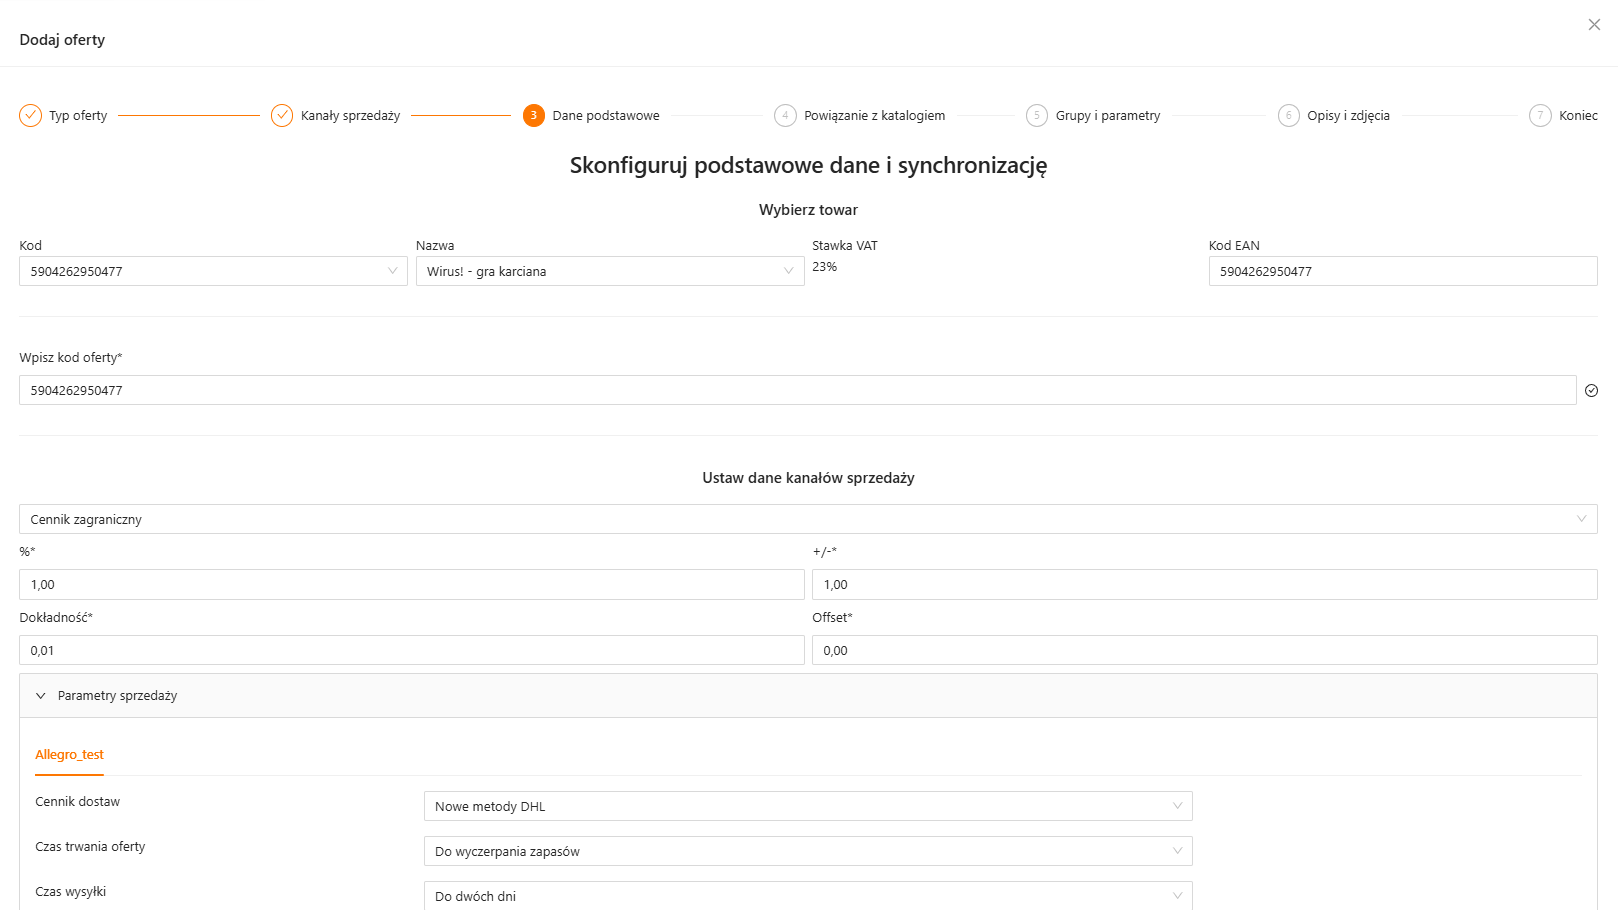This screenshot has width=1618, height=910.
Task: Open Czas trwania oferty dropdown
Action: coord(808,851)
